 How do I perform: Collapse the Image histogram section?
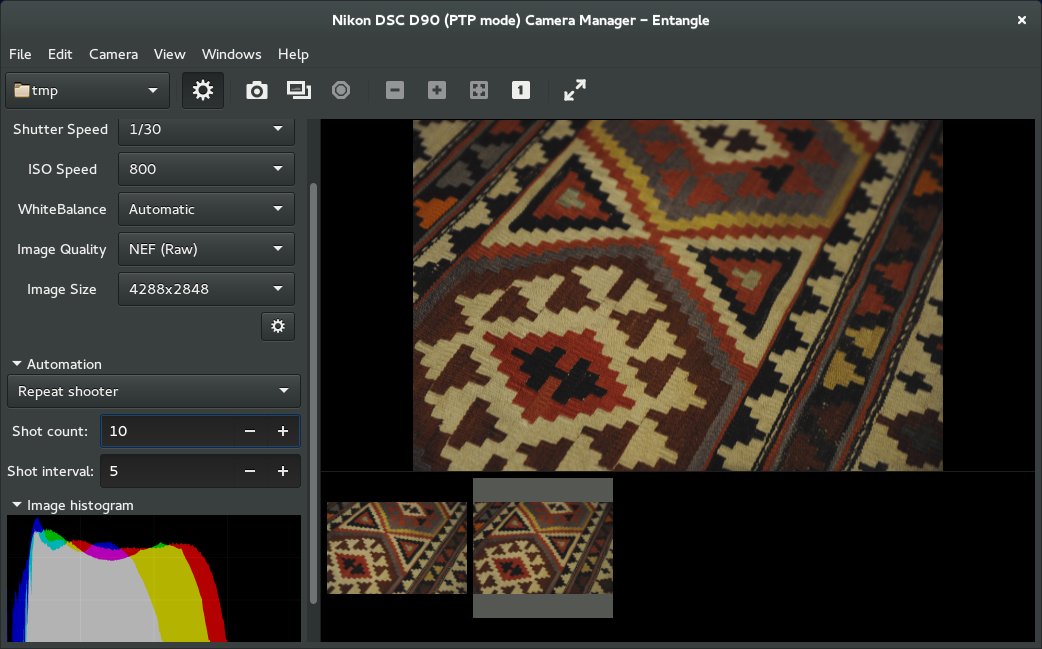click(x=73, y=506)
